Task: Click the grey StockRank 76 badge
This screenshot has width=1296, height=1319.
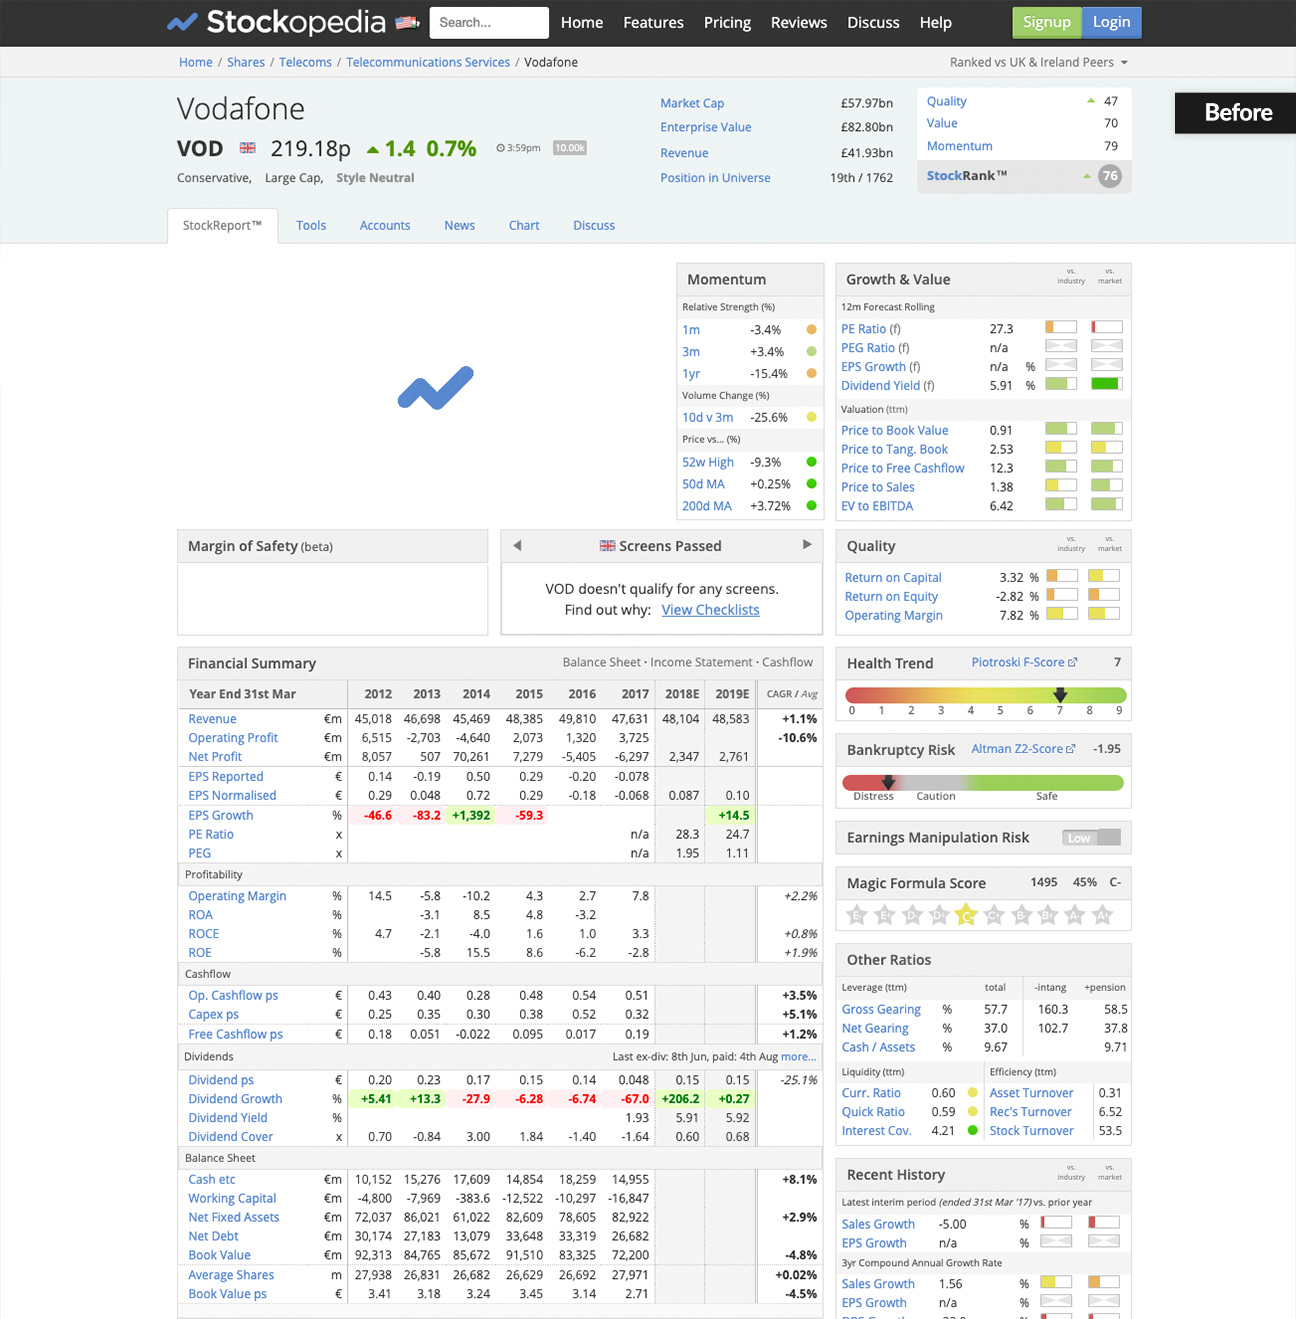Action: (1109, 176)
